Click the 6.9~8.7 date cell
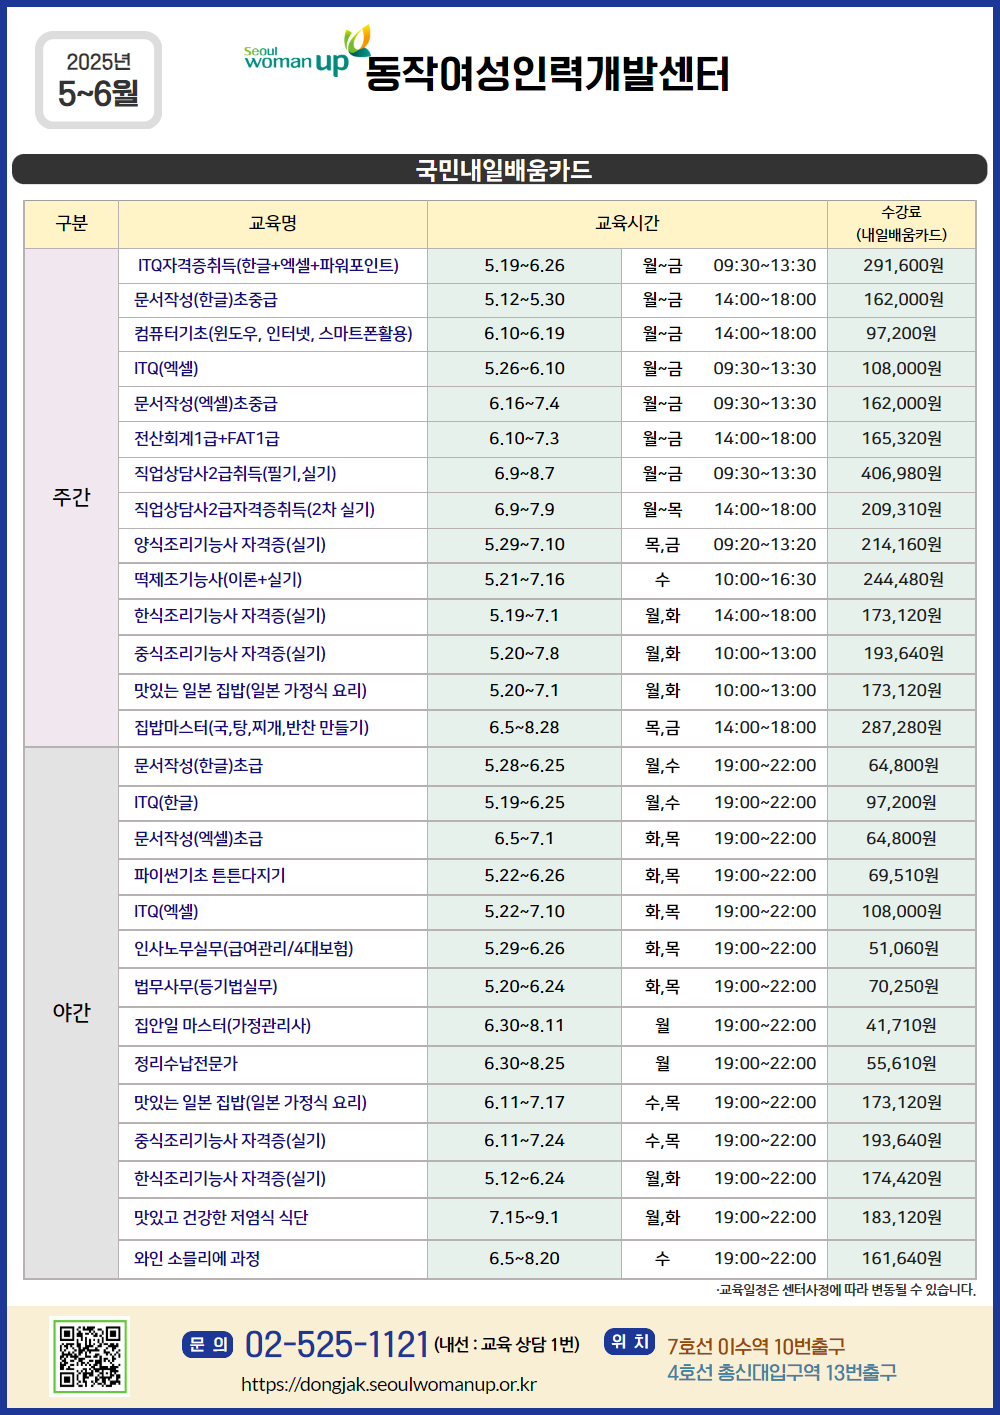 (x=524, y=474)
